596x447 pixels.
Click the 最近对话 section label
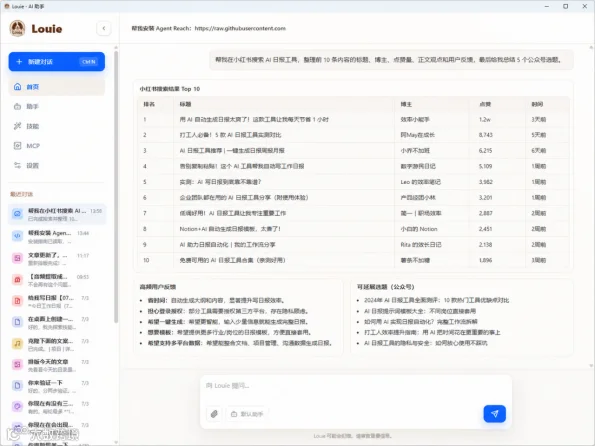click(x=22, y=194)
